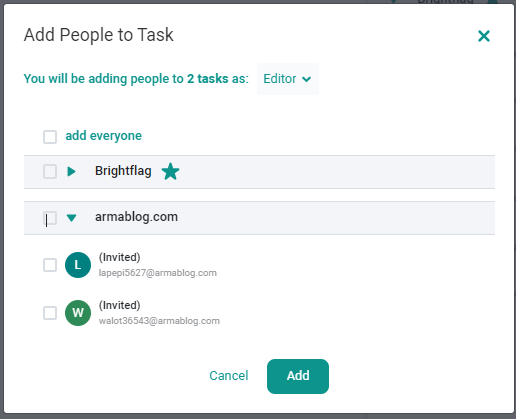Click the Add button
The height and width of the screenshot is (419, 516).
[298, 376]
